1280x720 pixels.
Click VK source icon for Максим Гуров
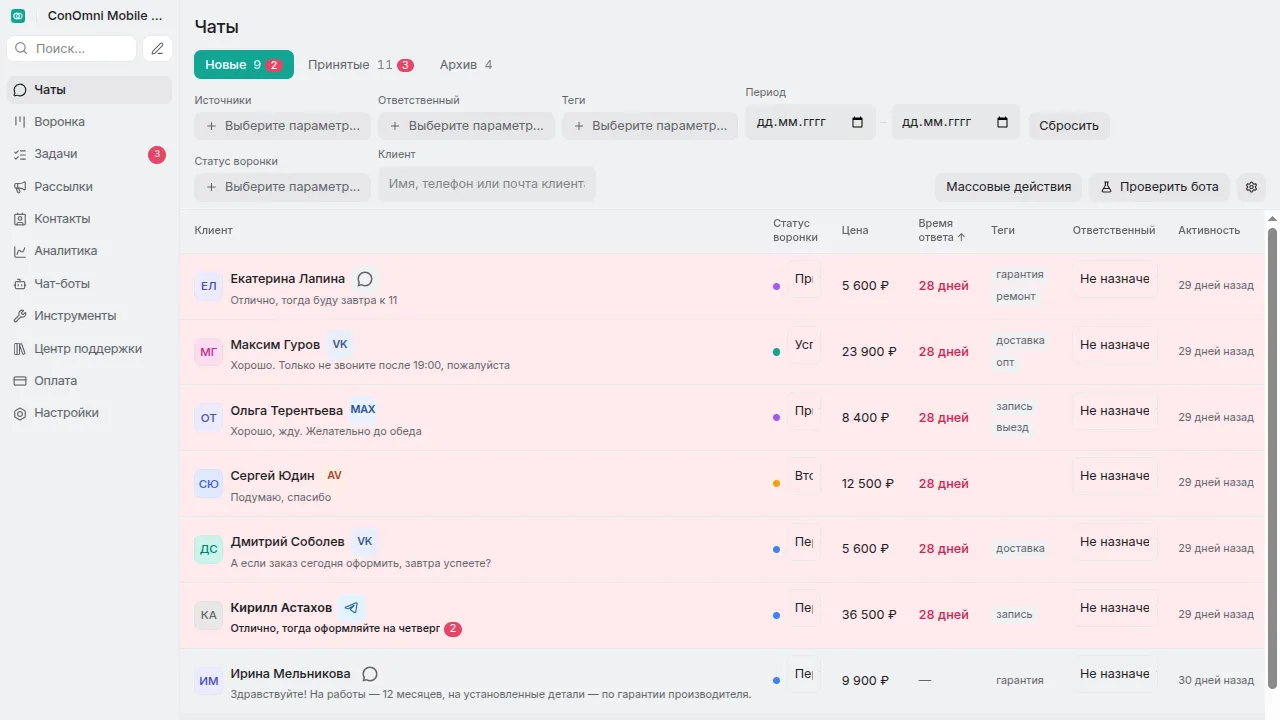[x=340, y=344]
